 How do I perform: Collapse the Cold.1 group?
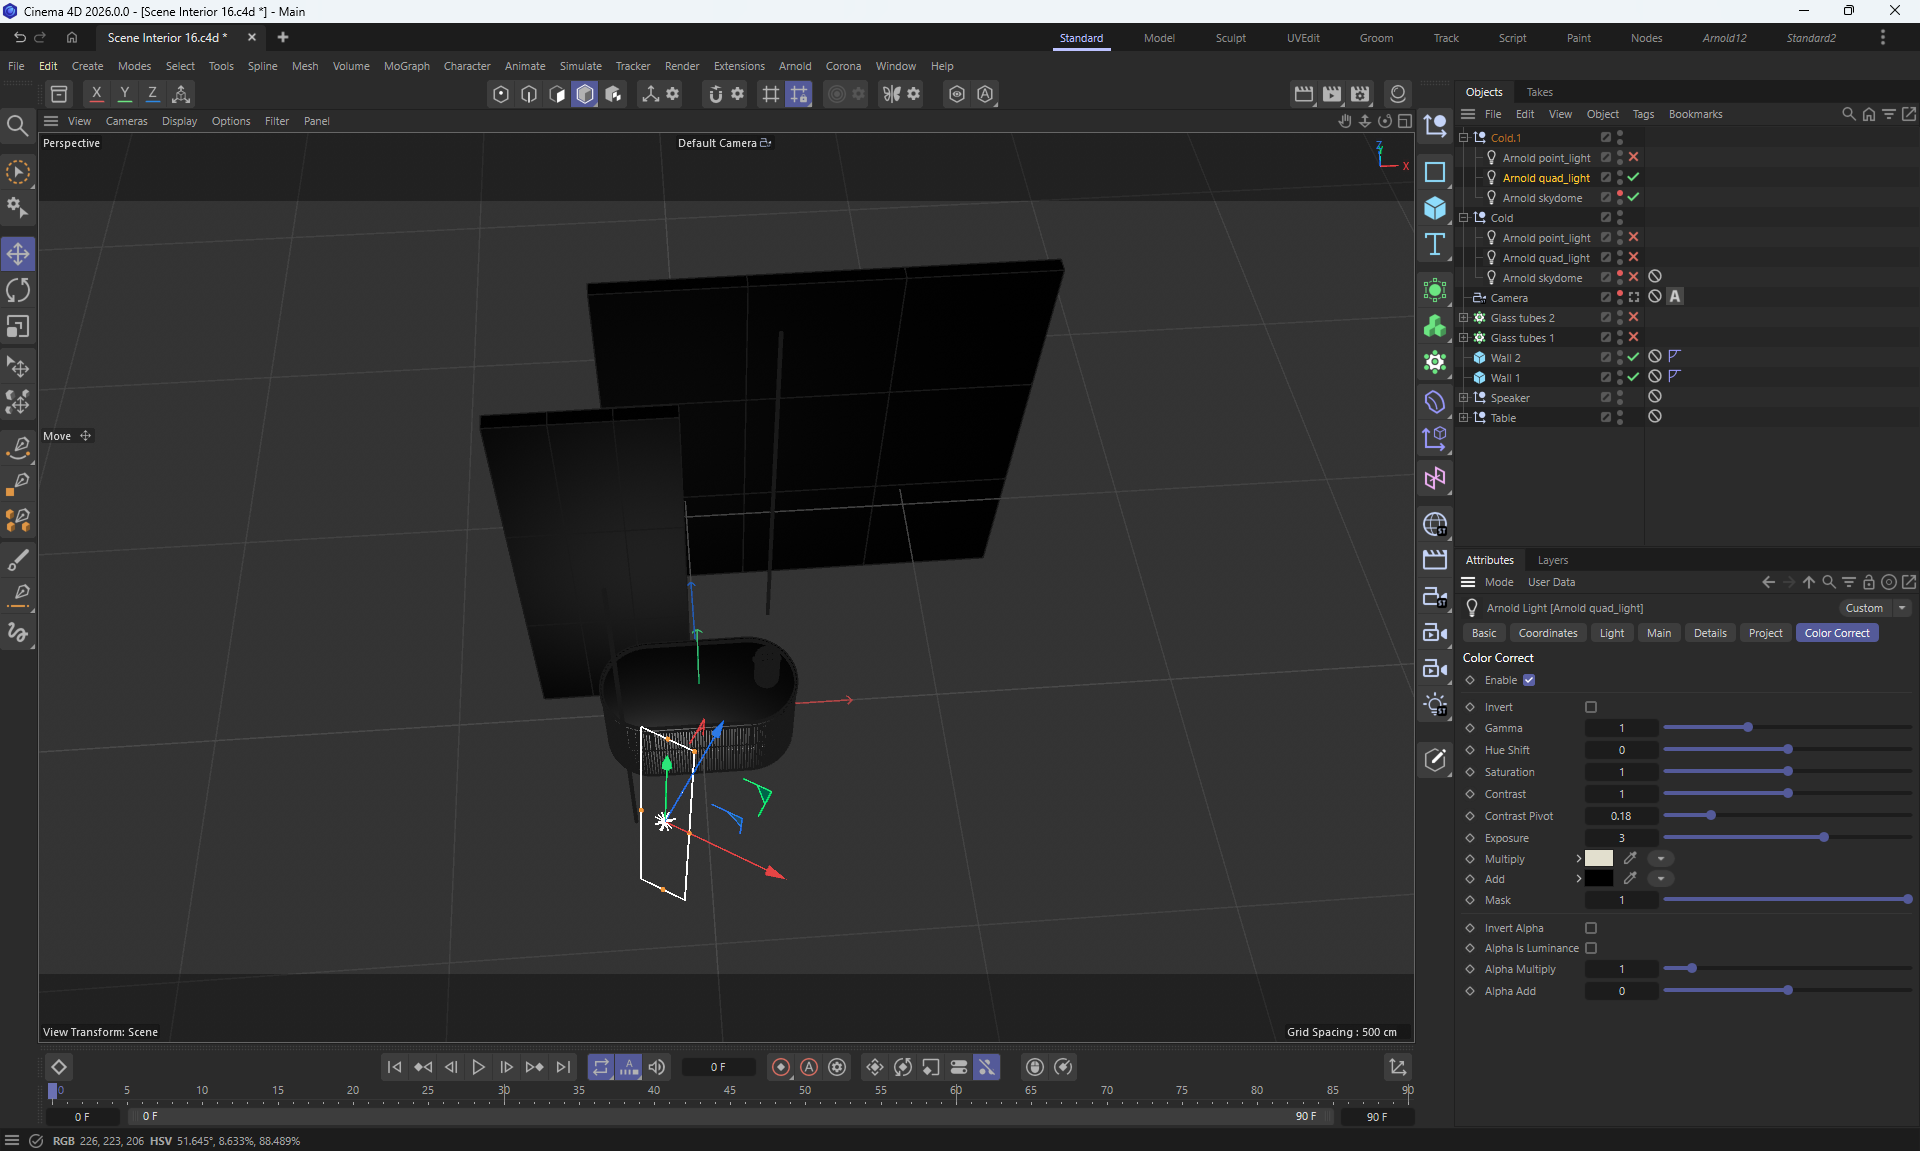coord(1464,138)
